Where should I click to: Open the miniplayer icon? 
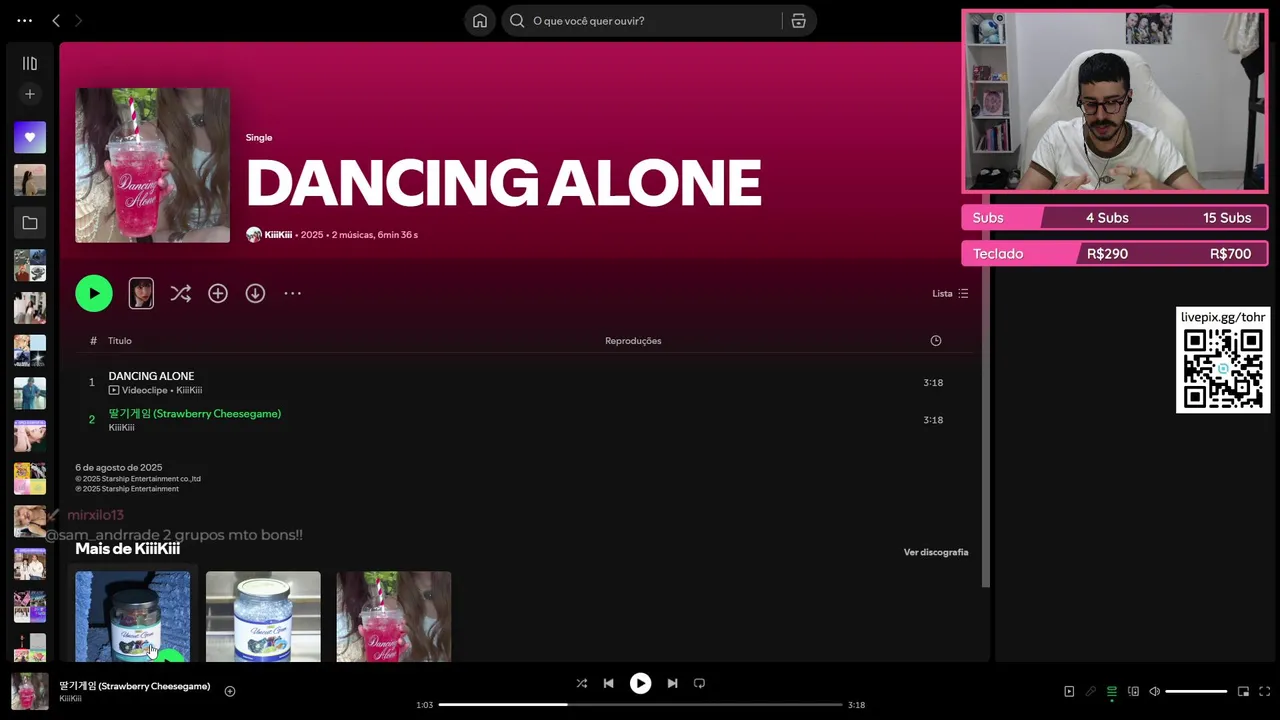tap(1244, 691)
